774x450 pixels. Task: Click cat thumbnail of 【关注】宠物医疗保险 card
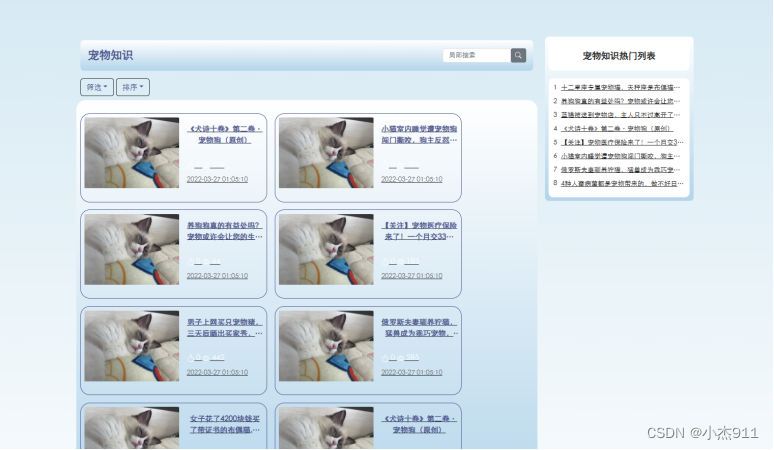point(326,249)
